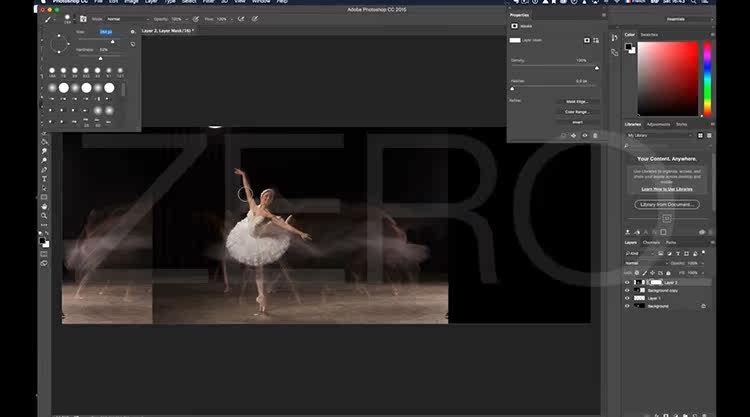Screen dimensions: 750x417
Task: Switch to the Channels tab
Action: pos(651,242)
